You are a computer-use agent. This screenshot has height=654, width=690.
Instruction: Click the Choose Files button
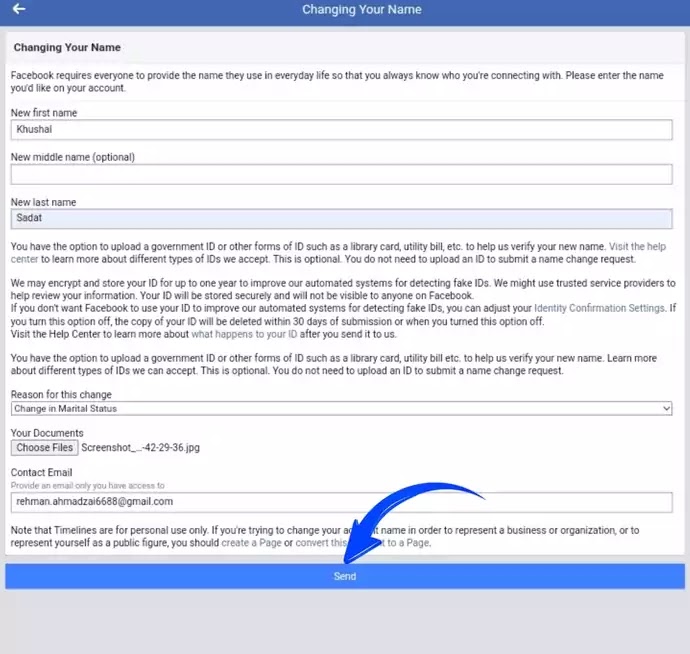(44, 448)
